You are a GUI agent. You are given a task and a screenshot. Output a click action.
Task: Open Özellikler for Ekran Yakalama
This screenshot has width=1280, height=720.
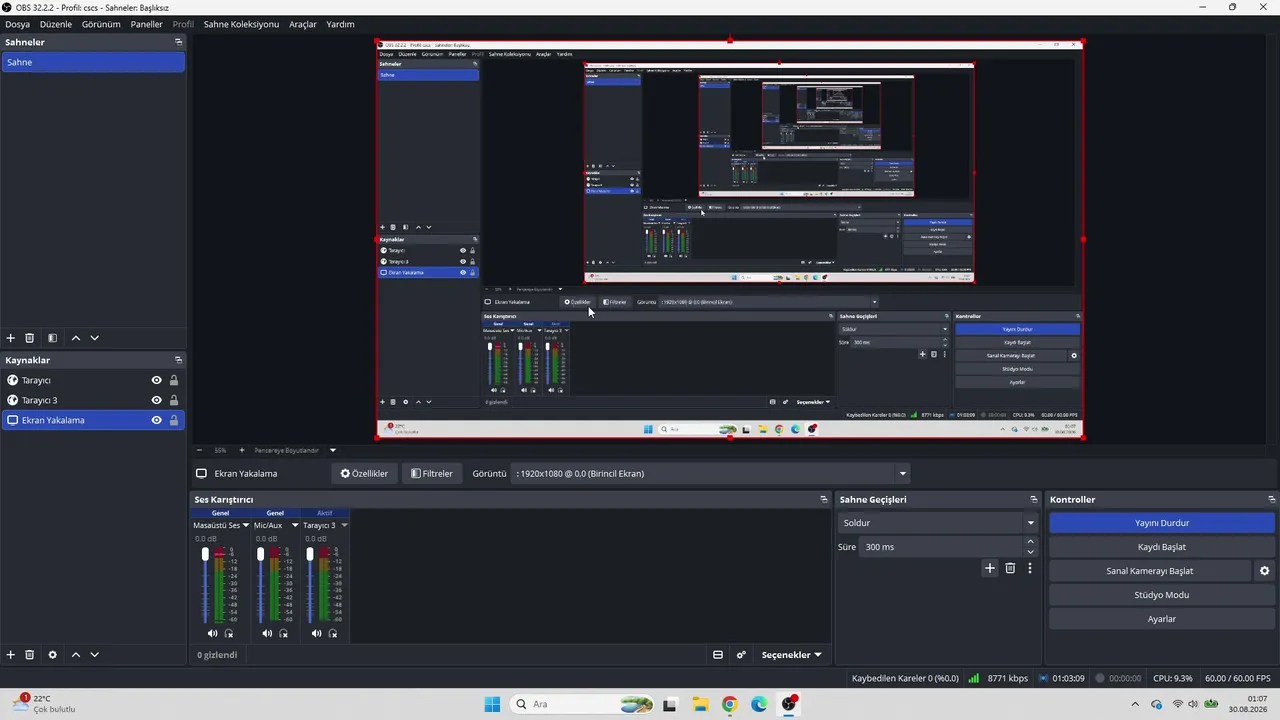[364, 473]
